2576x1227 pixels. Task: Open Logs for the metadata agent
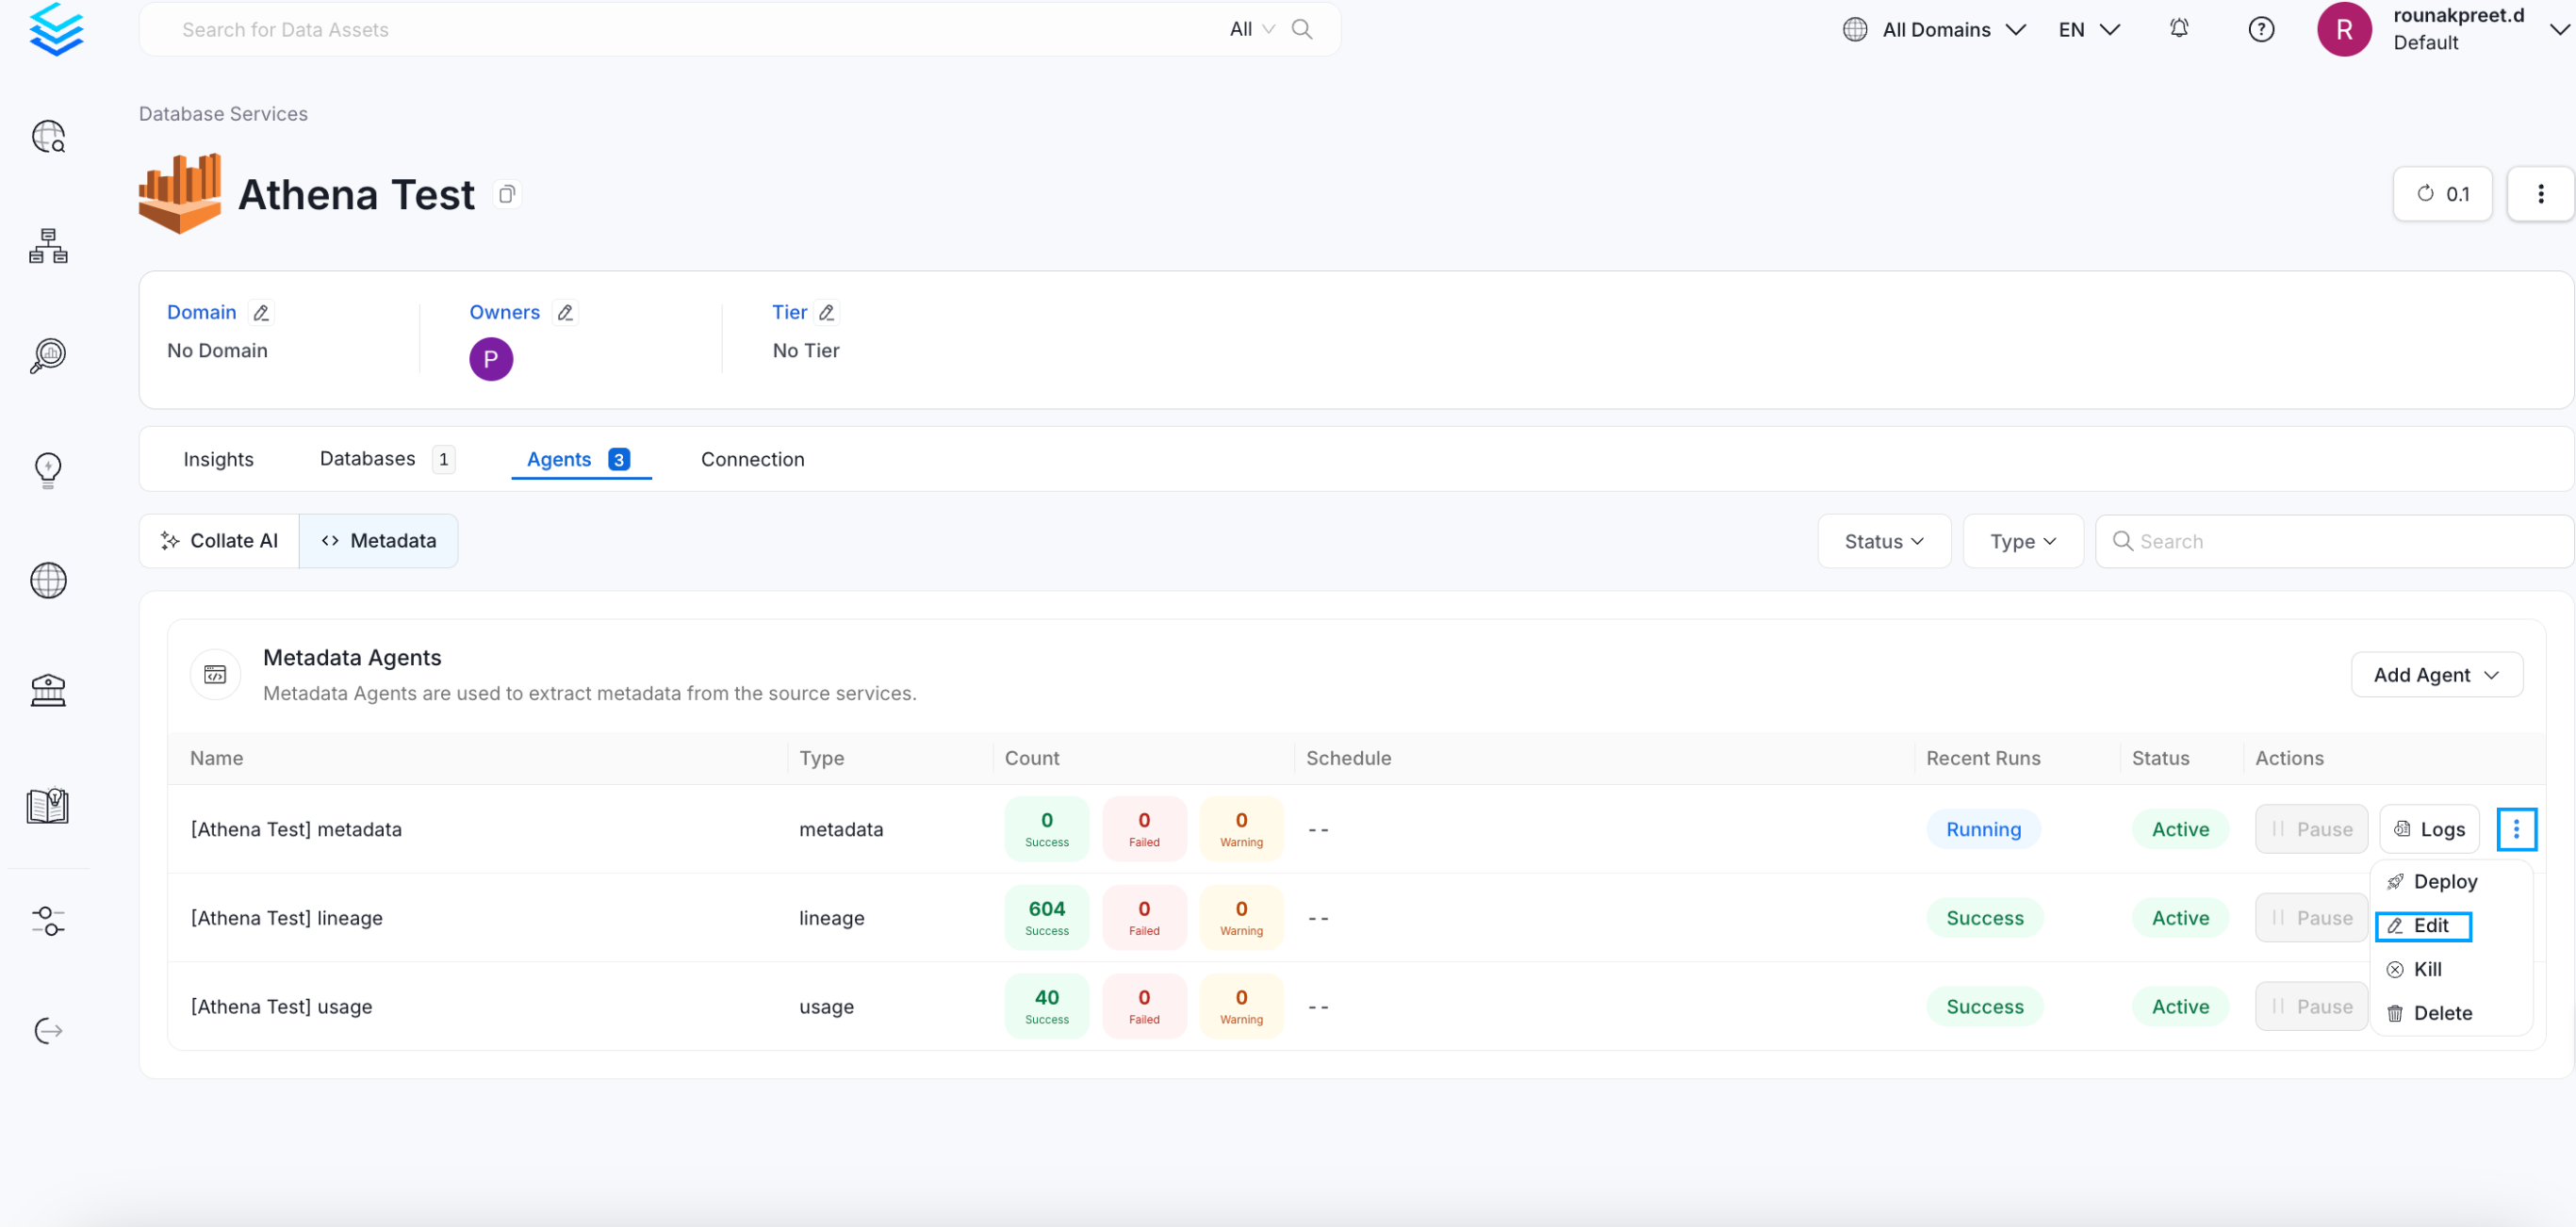pos(2429,829)
